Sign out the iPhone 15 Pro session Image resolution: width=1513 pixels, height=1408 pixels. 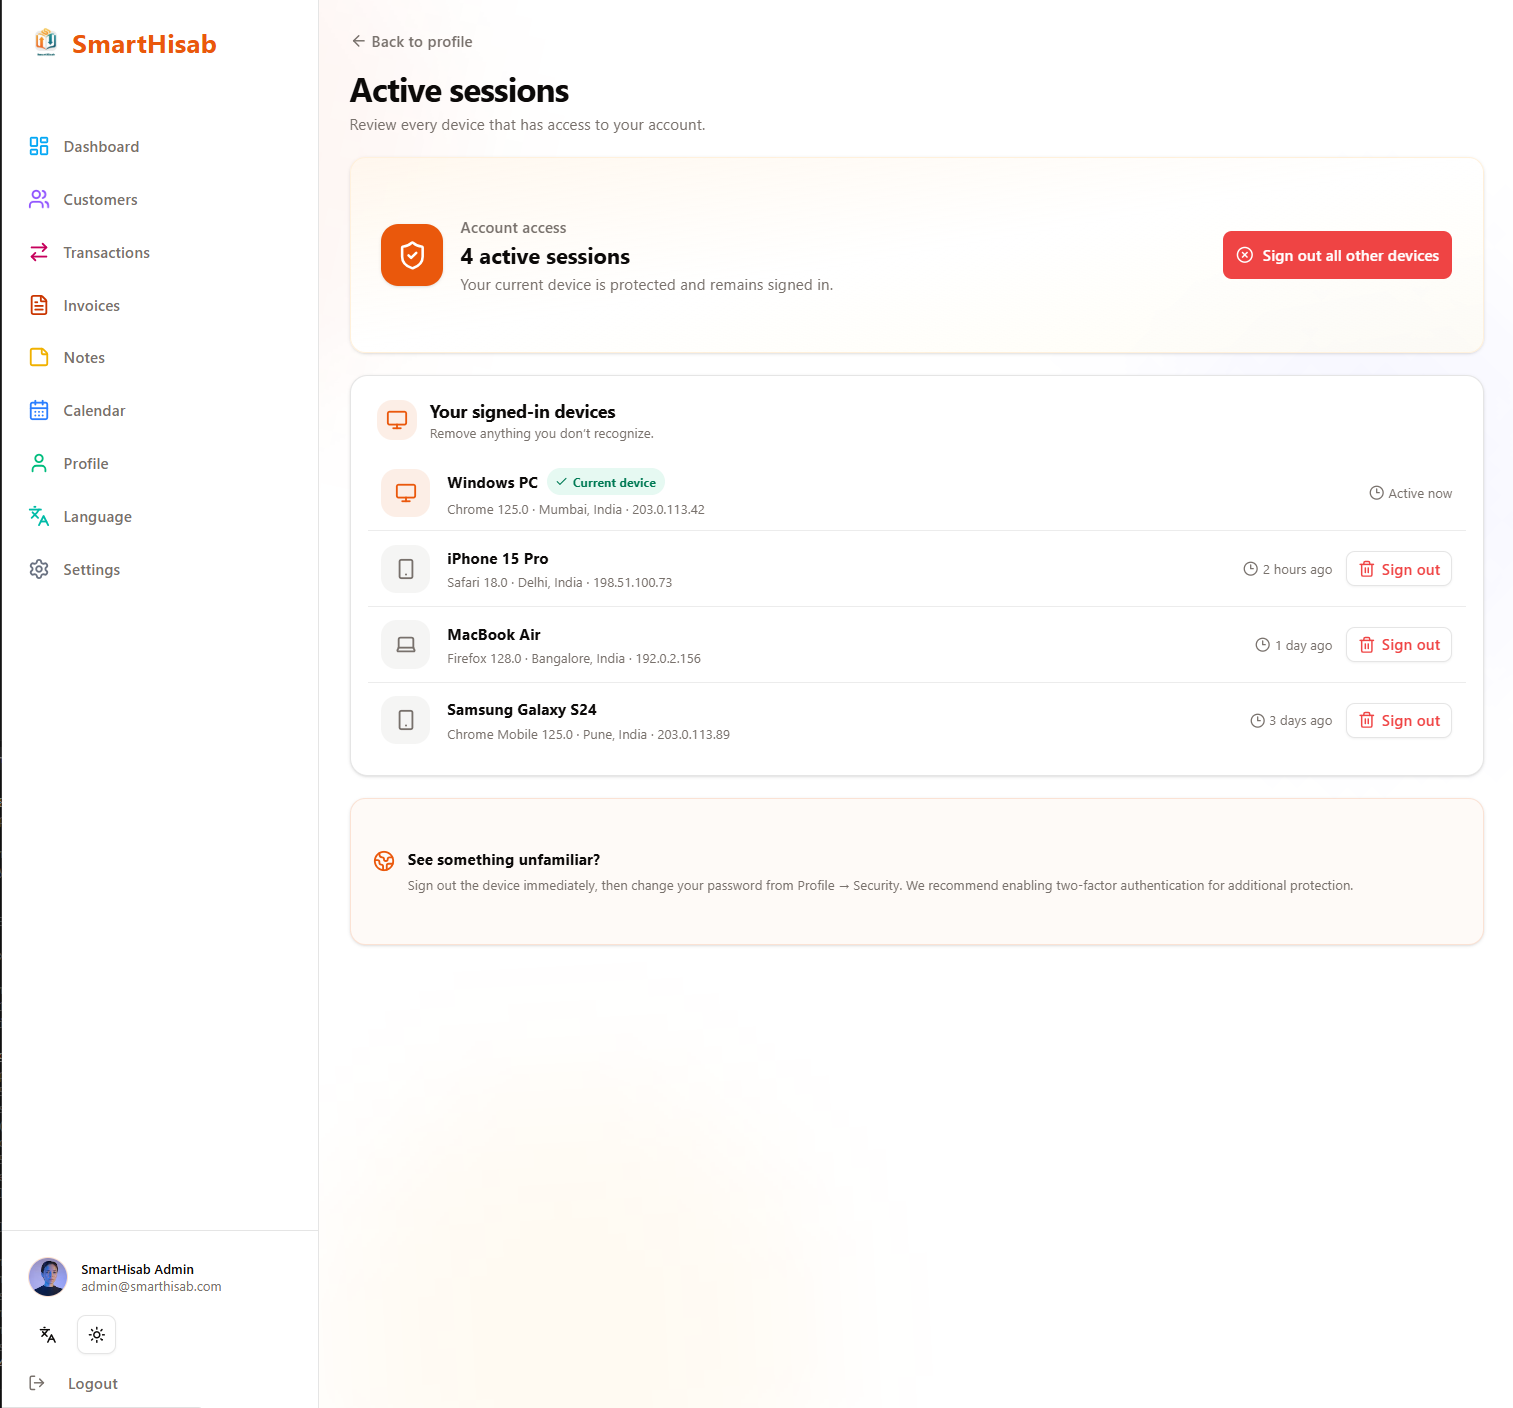(x=1399, y=569)
